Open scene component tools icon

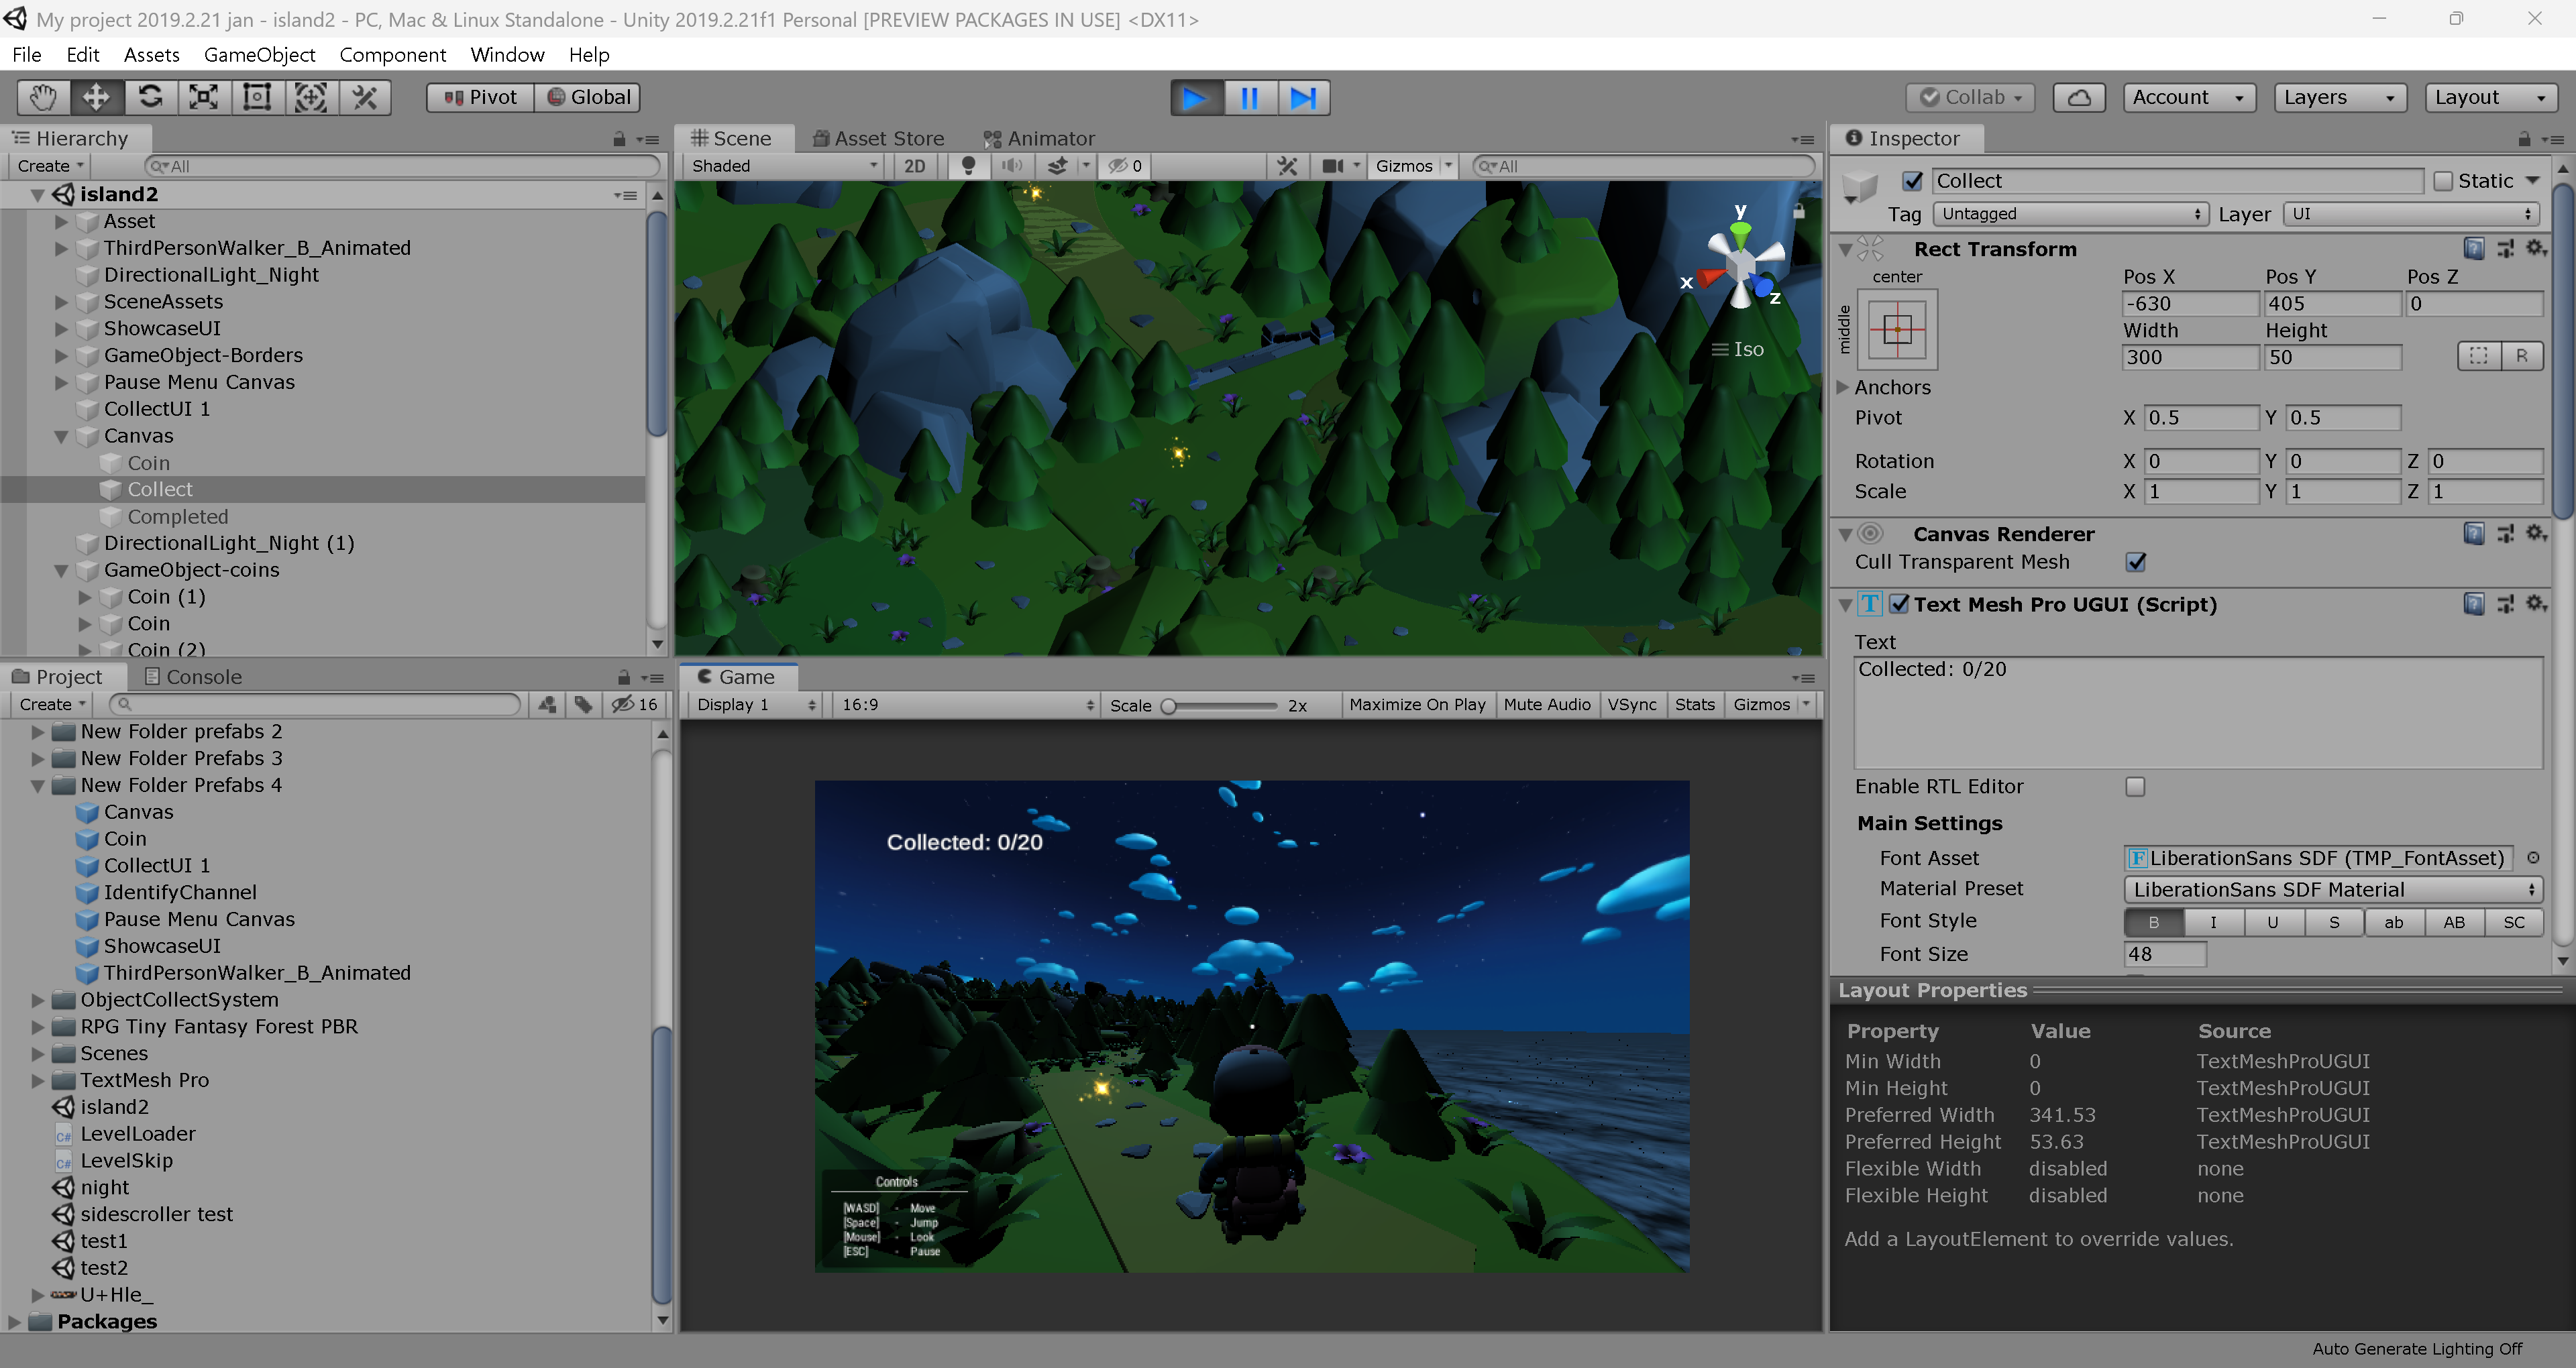[1287, 166]
